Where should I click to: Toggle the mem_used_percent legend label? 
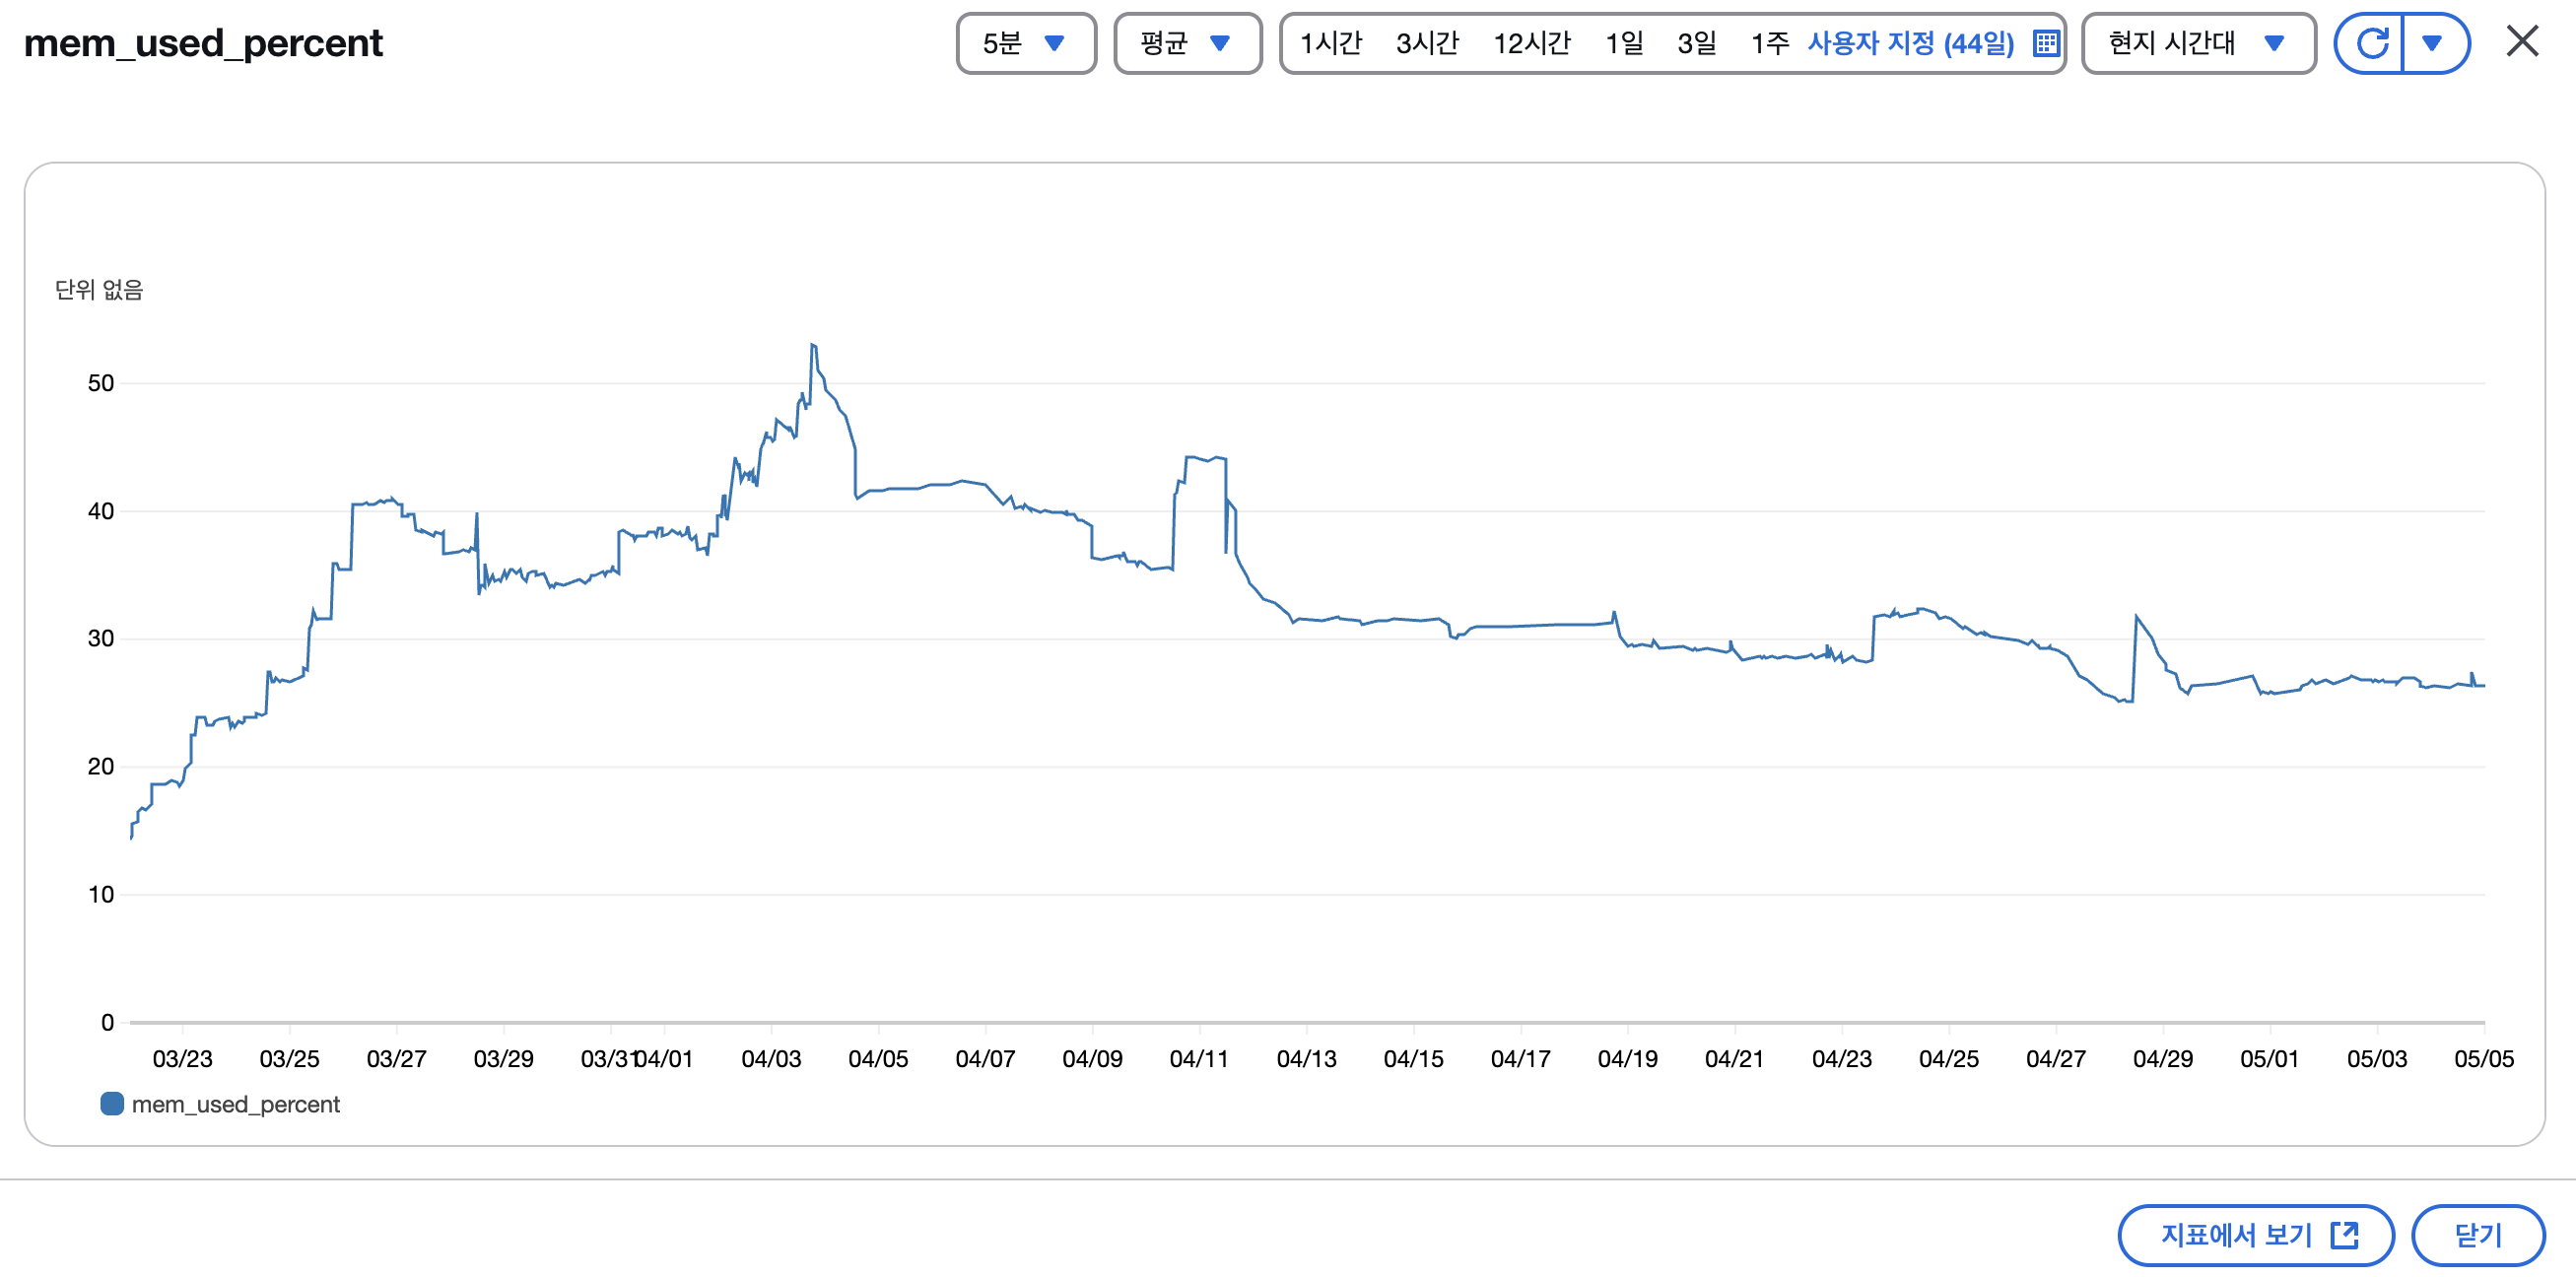pyautogui.click(x=236, y=1104)
